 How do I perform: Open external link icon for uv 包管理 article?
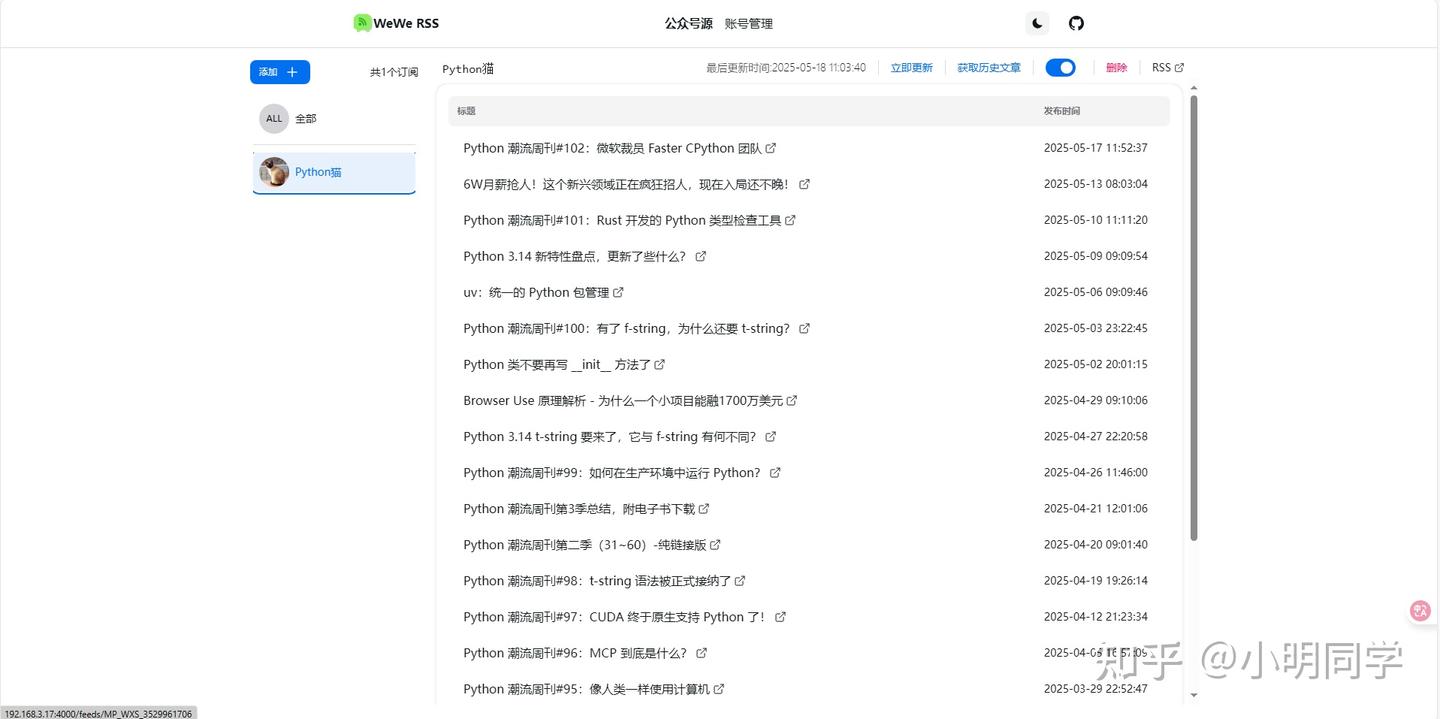click(618, 293)
